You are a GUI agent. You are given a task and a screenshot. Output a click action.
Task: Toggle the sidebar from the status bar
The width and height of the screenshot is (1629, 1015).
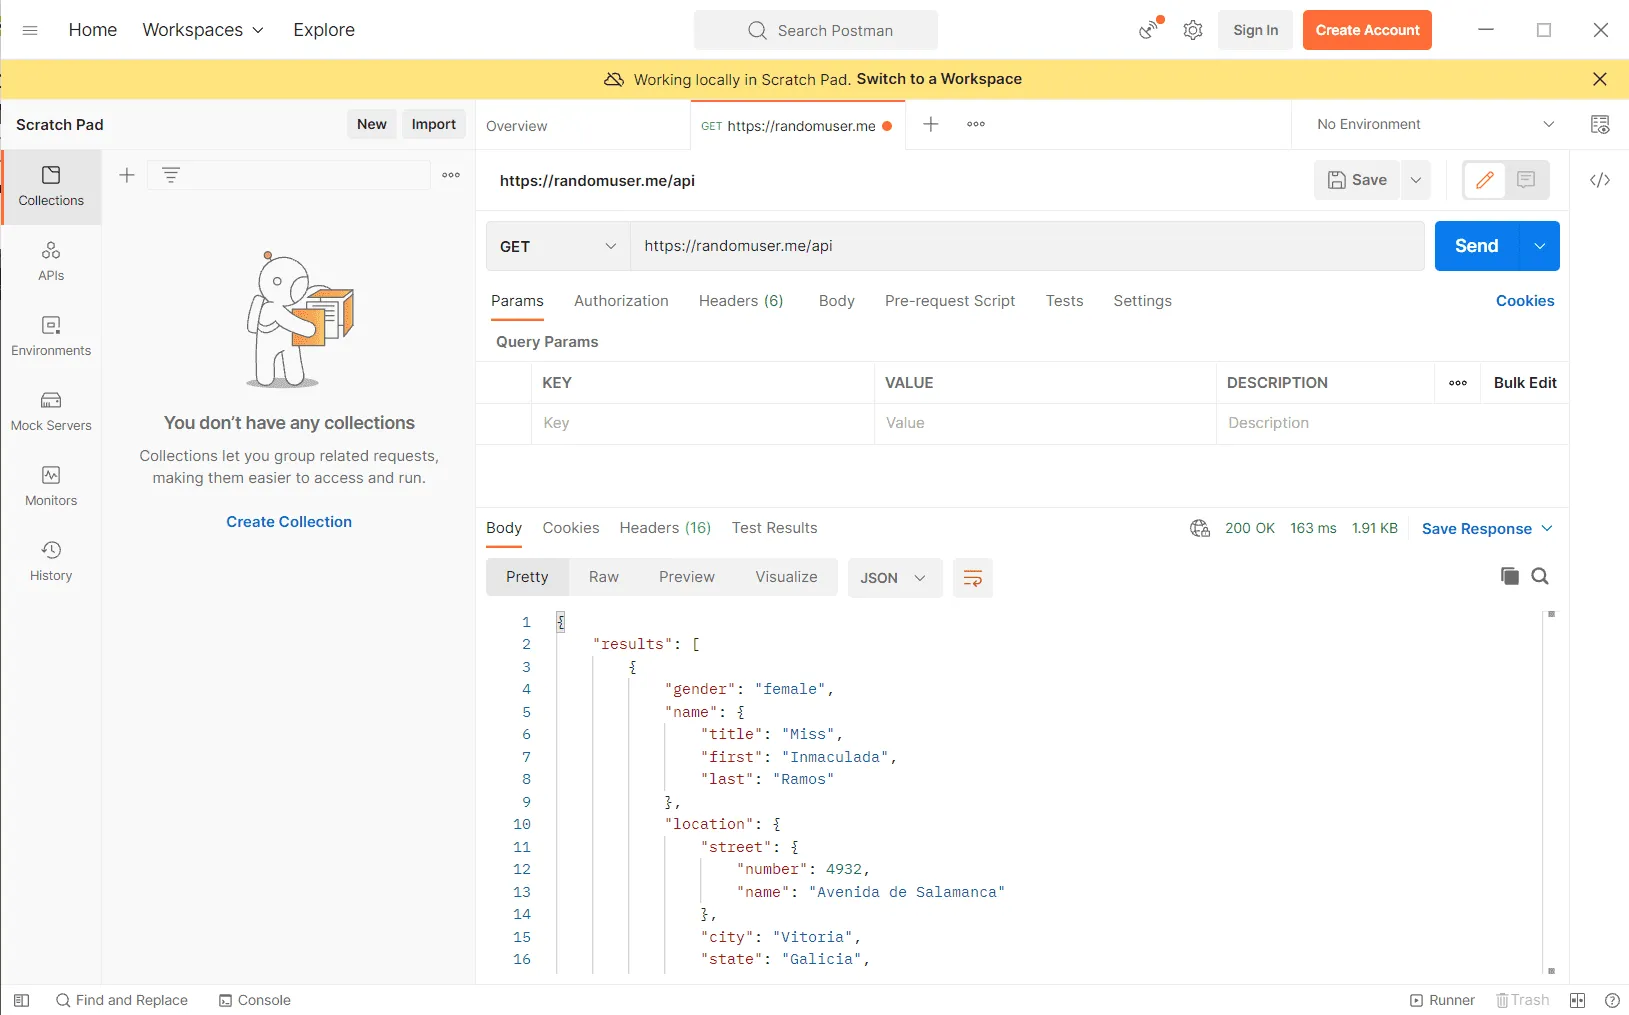21,1000
